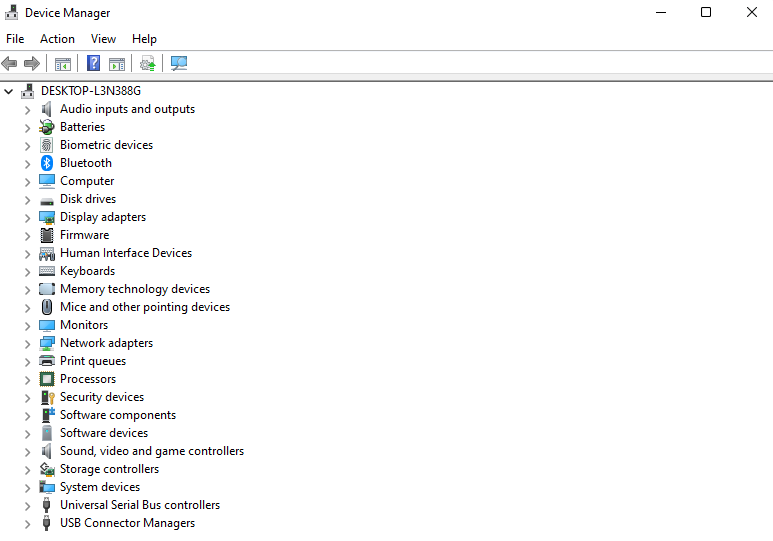Screen dimensions: 773x541
Task: Click the Security devices key icon
Action: [48, 397]
